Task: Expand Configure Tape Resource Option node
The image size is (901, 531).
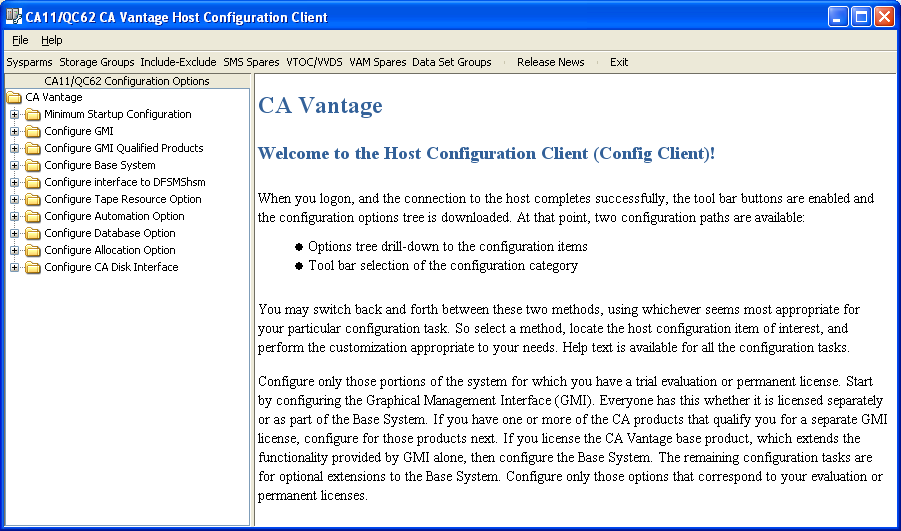Action: point(14,199)
